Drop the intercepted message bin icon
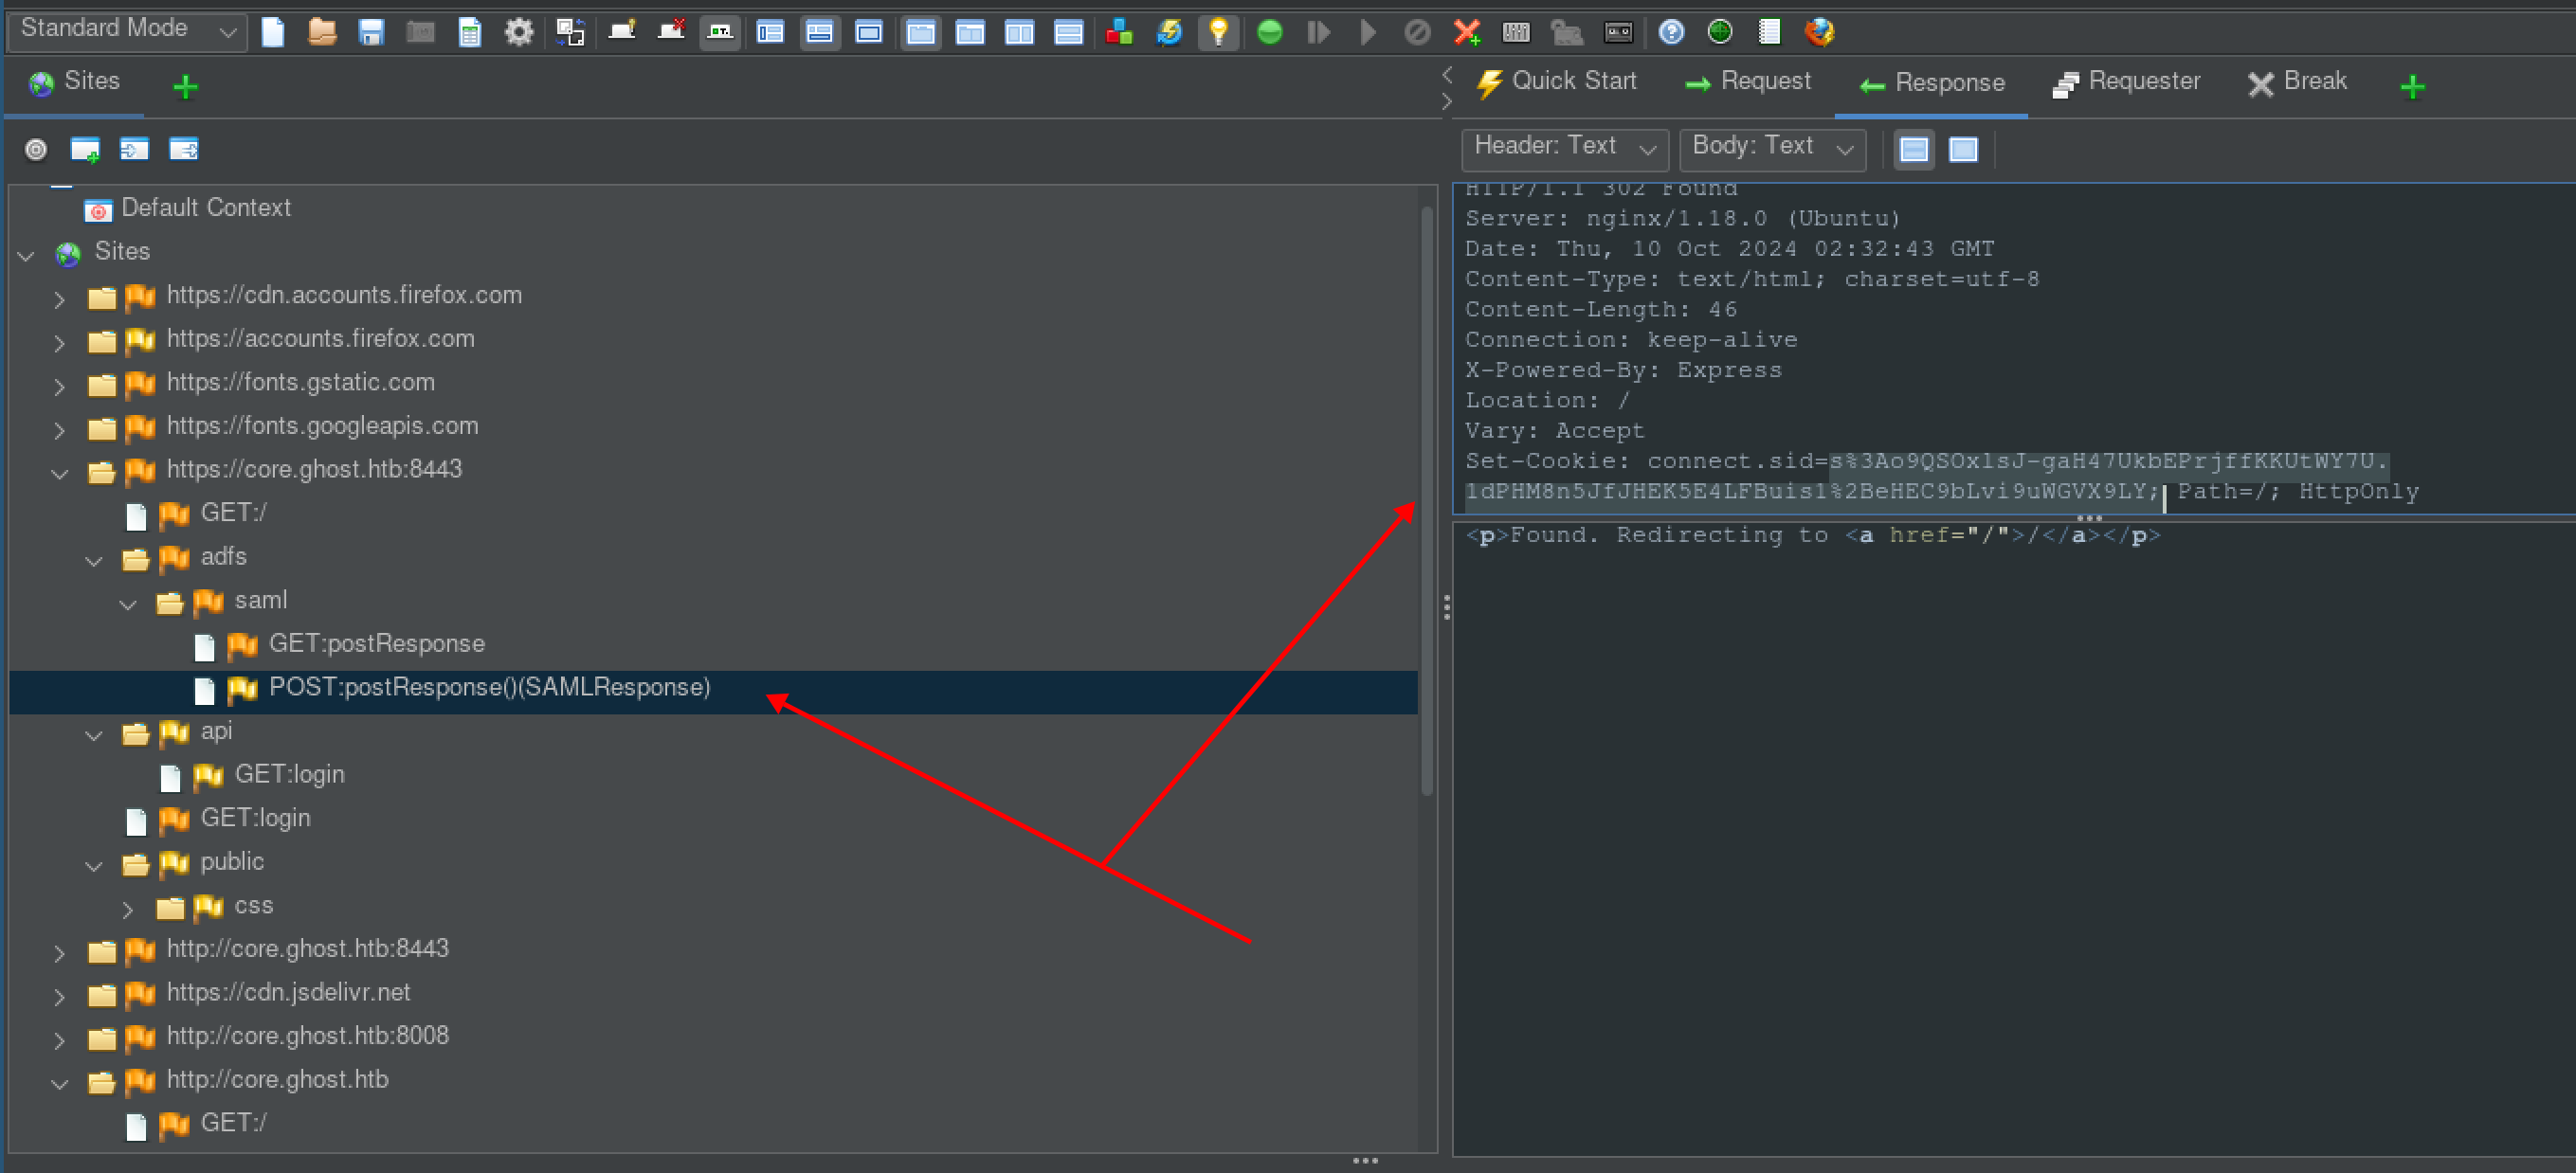Viewport: 2576px width, 1173px height. tap(1418, 33)
